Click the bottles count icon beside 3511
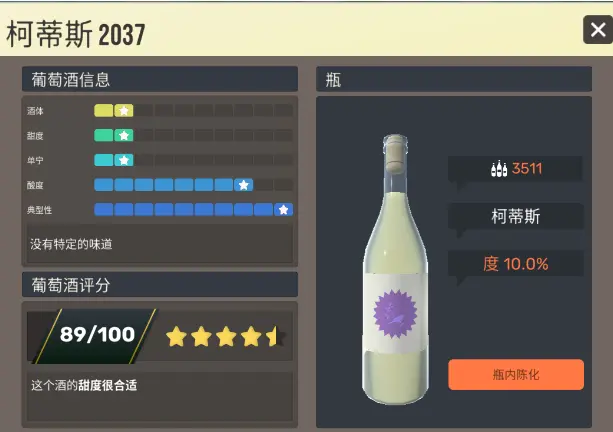 click(499, 169)
